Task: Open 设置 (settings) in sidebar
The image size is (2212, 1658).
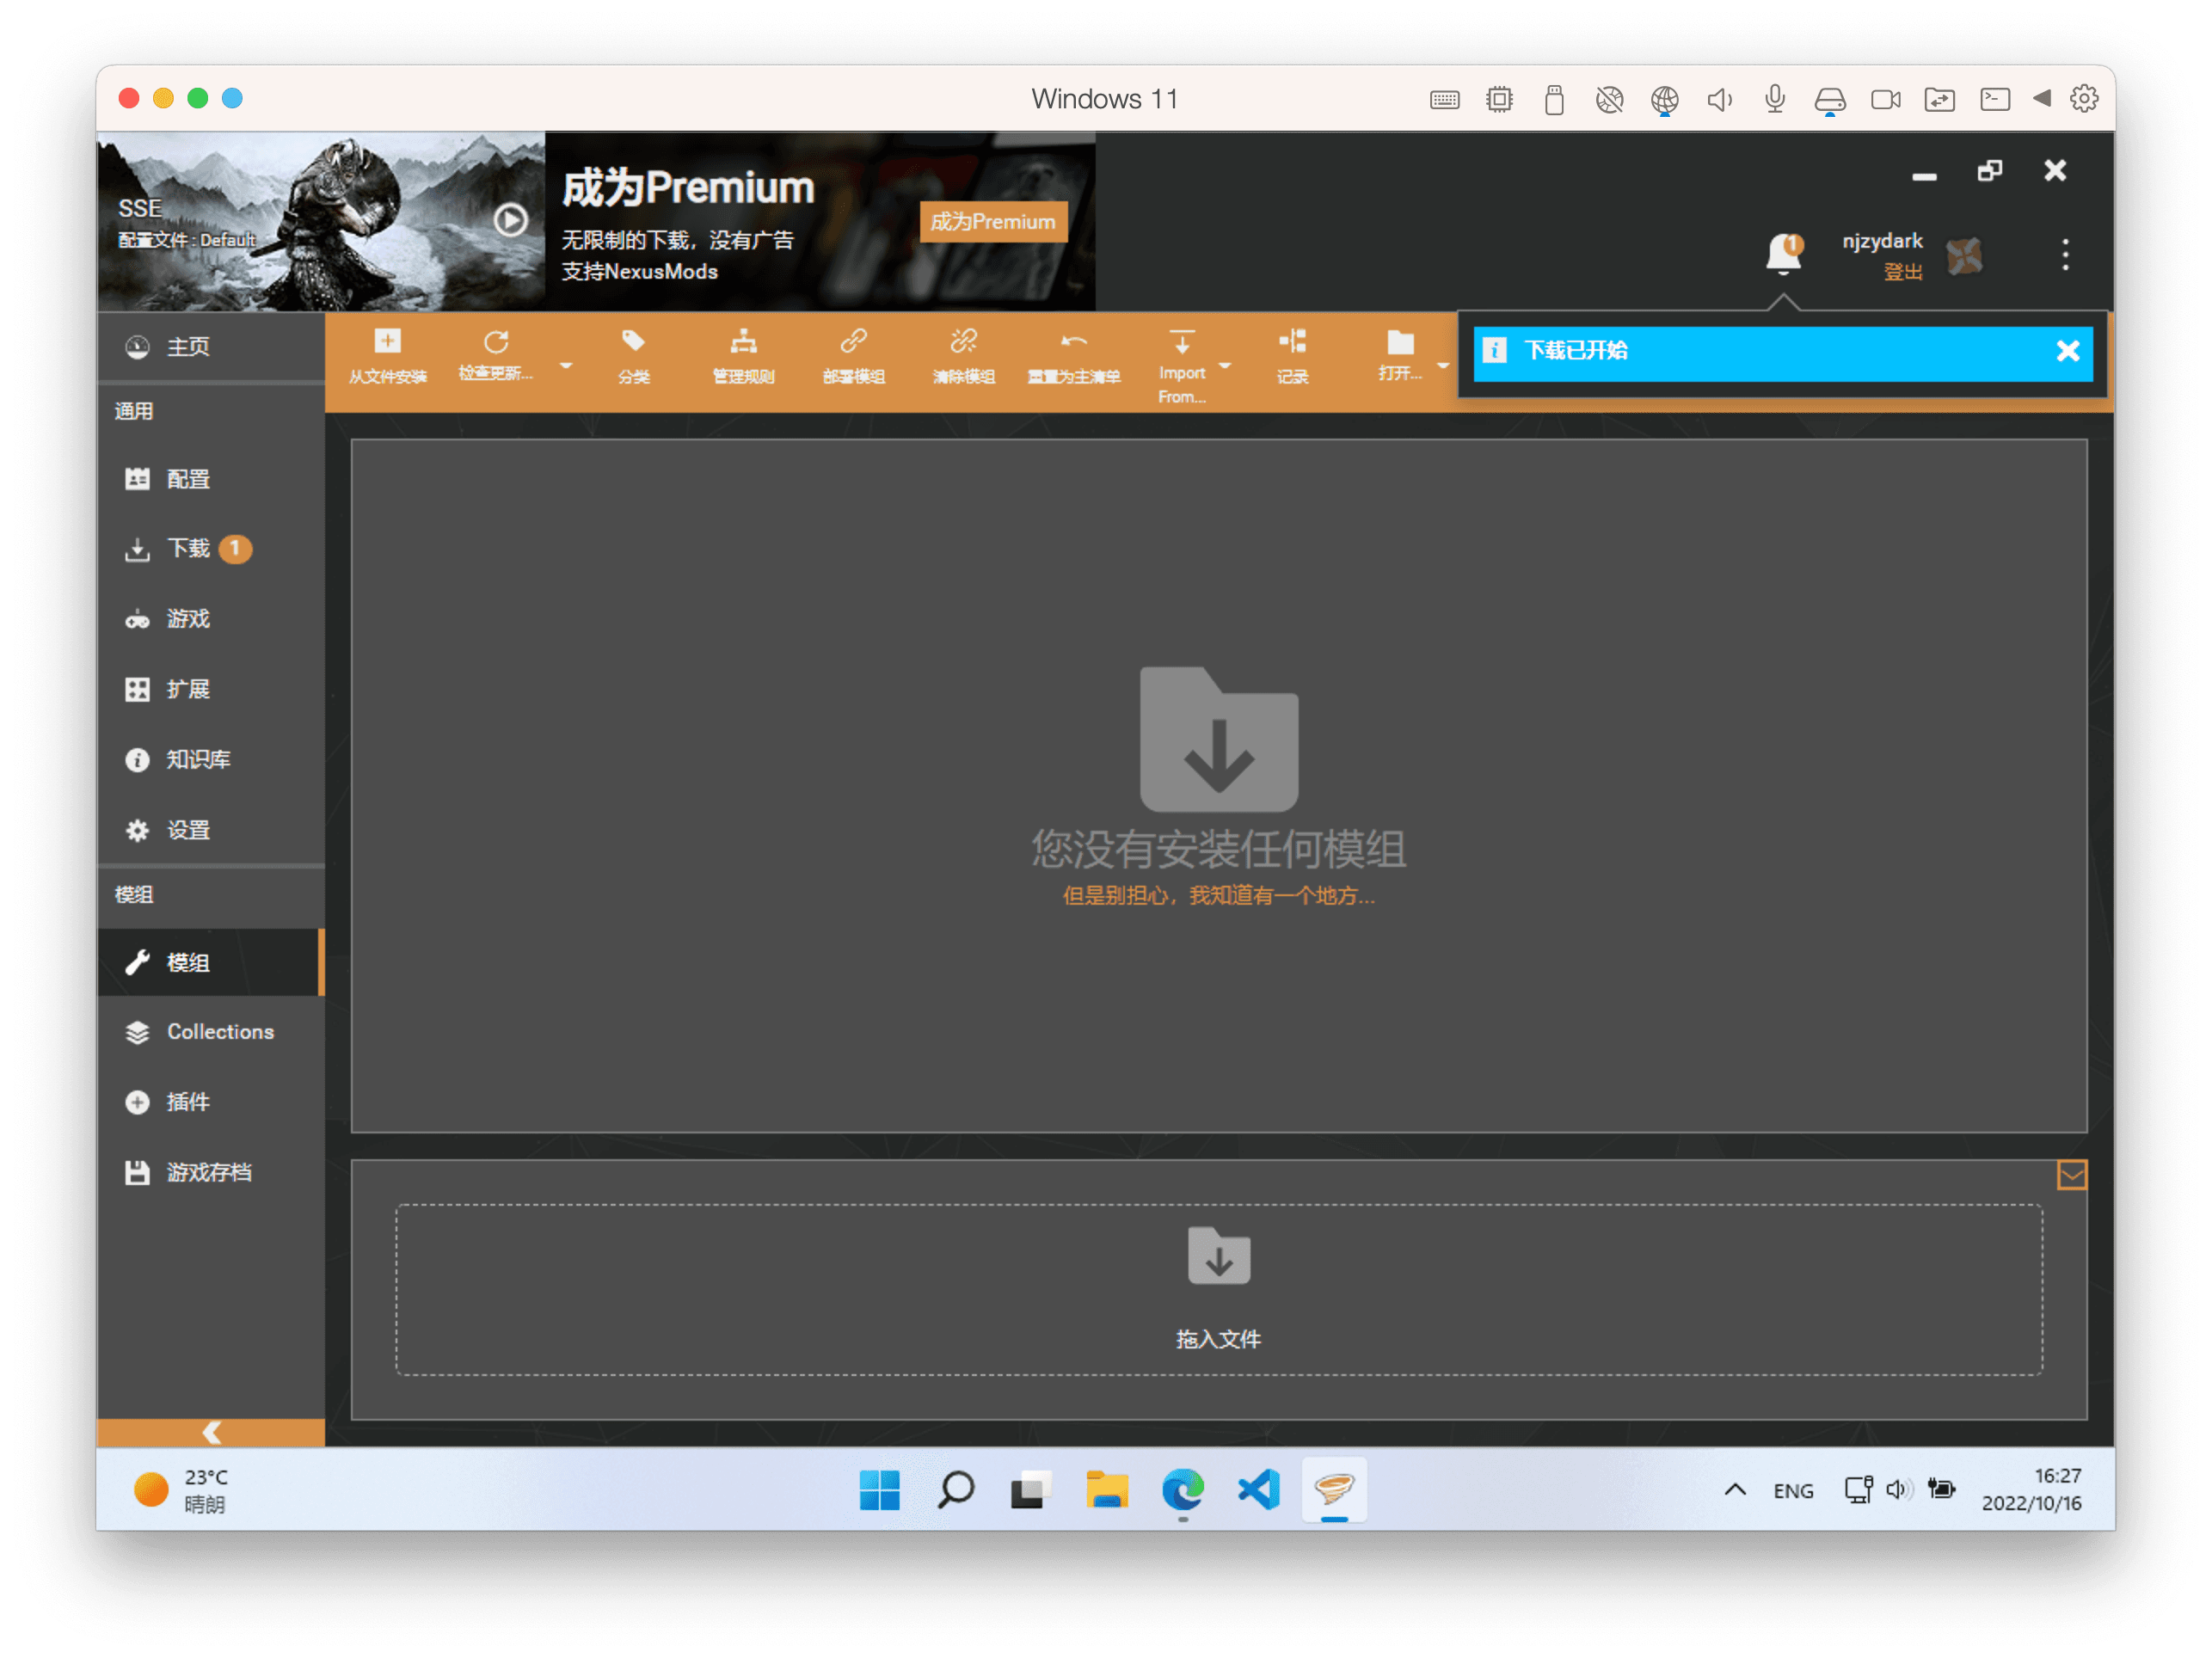Action: tap(211, 830)
